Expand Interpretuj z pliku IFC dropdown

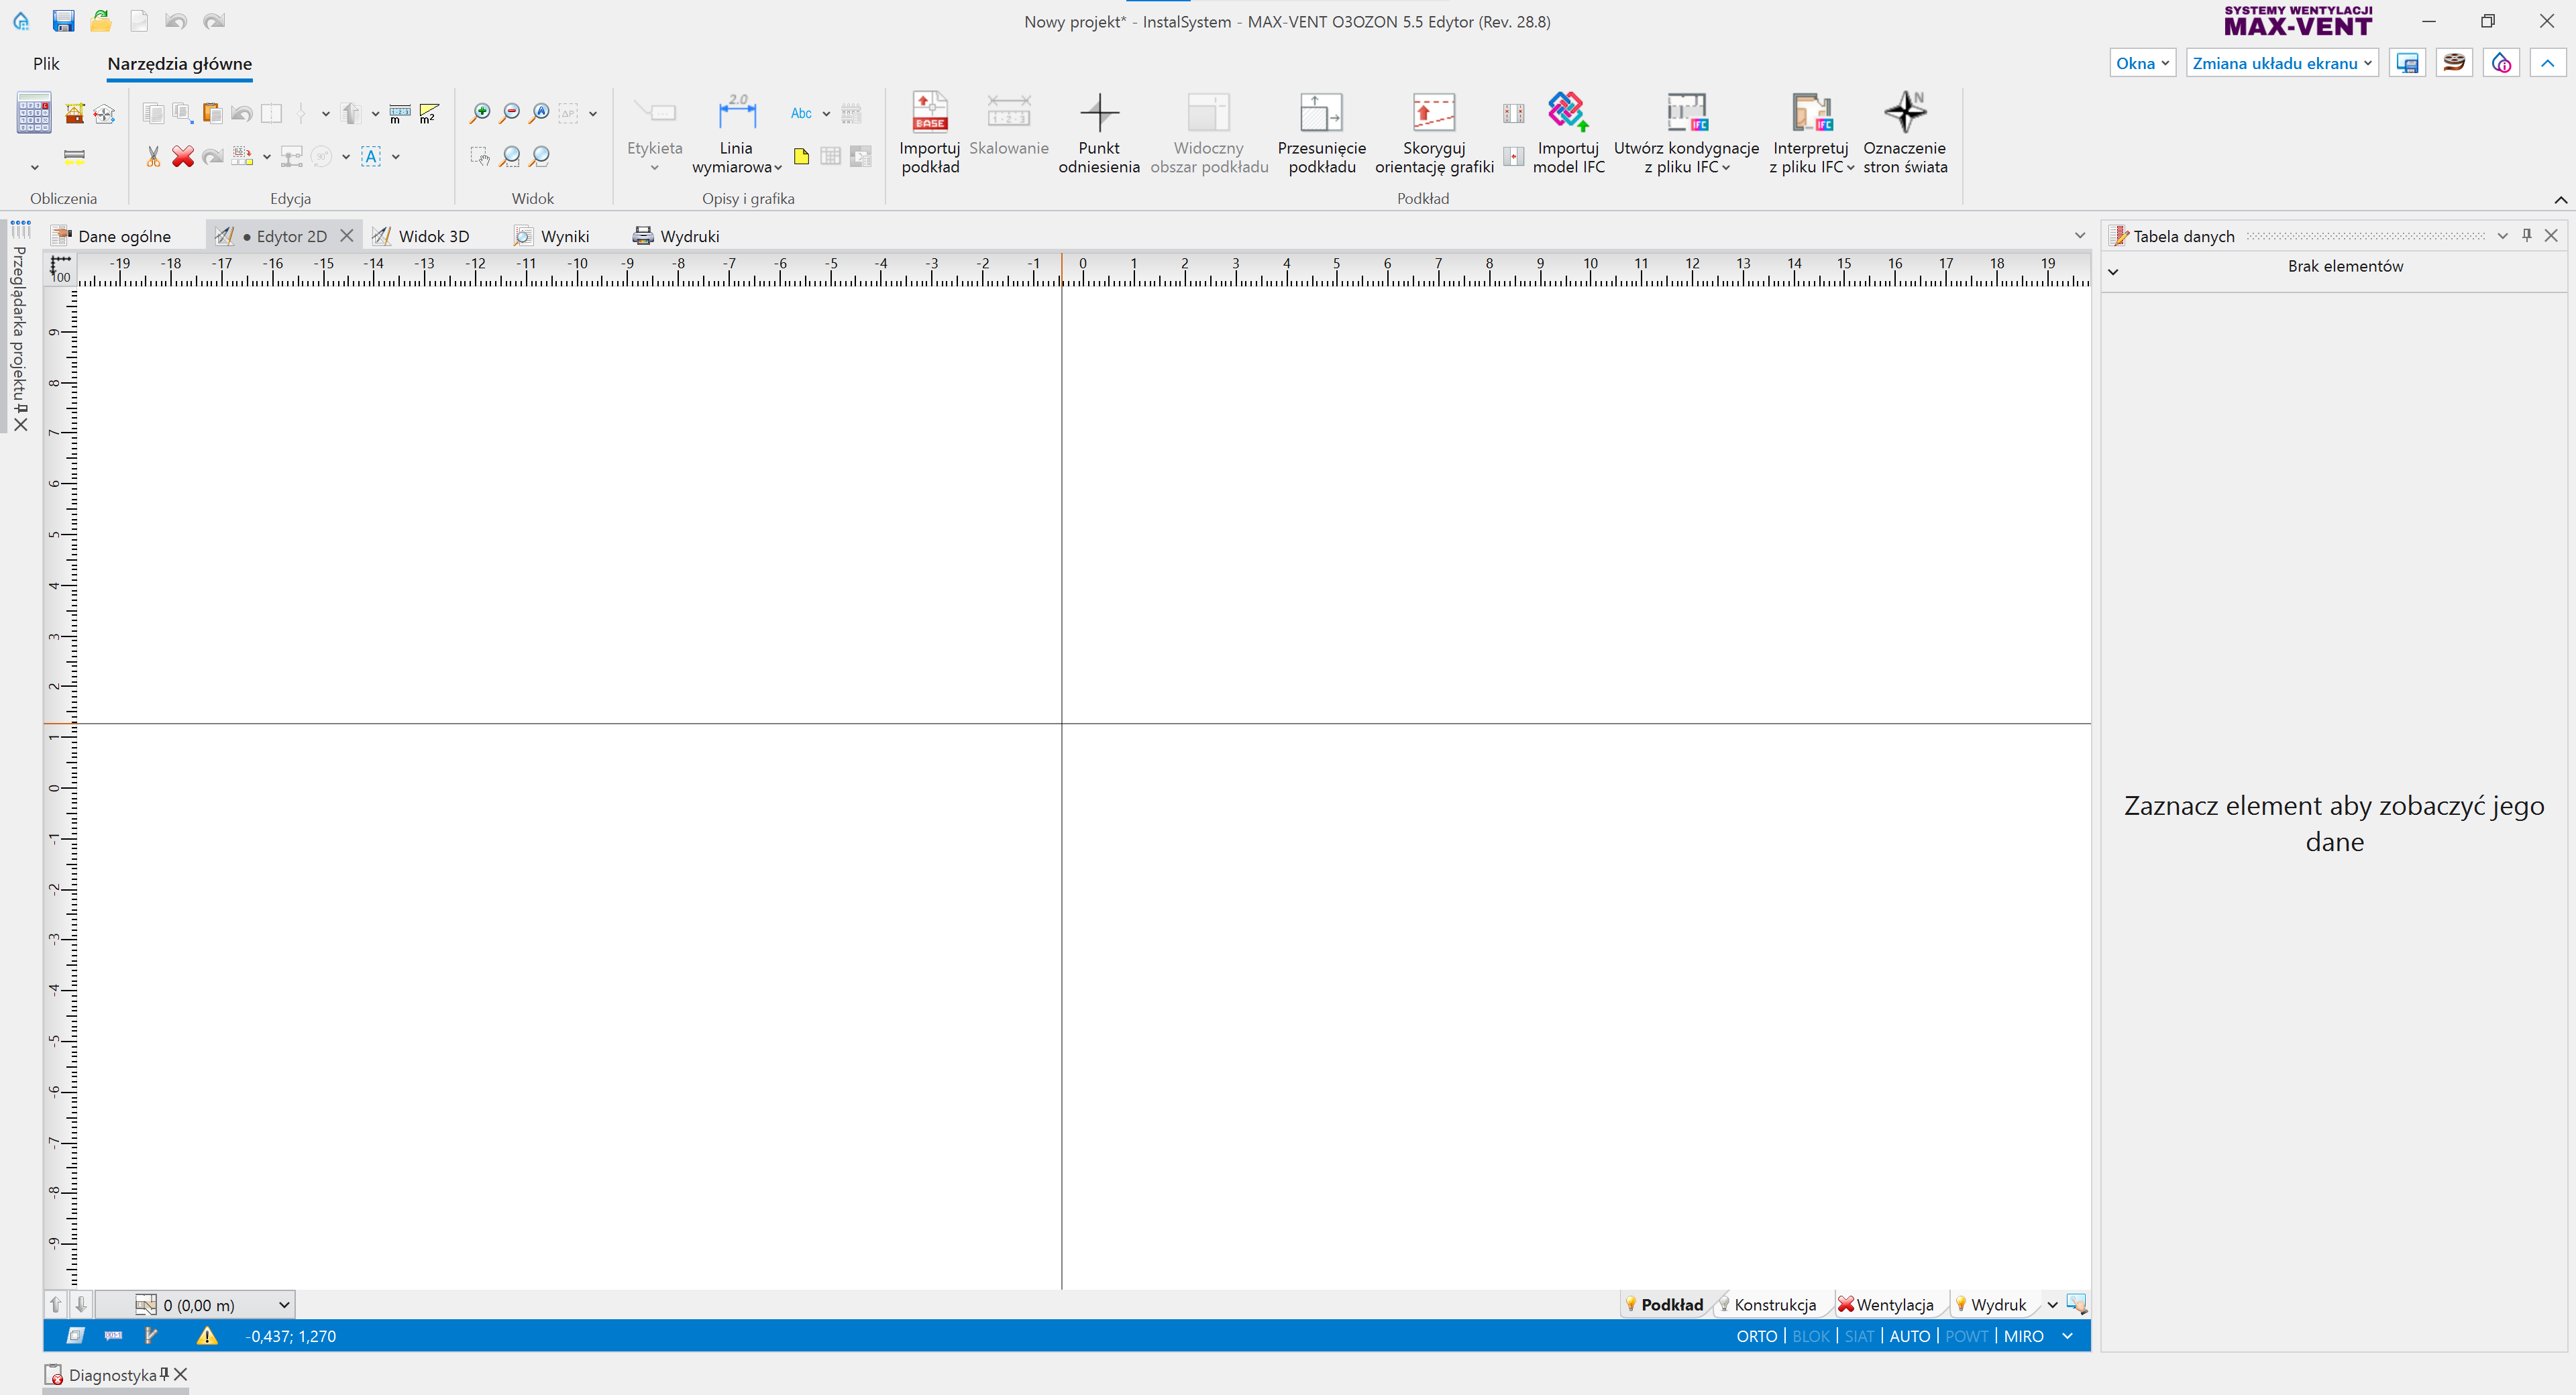[x=1850, y=168]
